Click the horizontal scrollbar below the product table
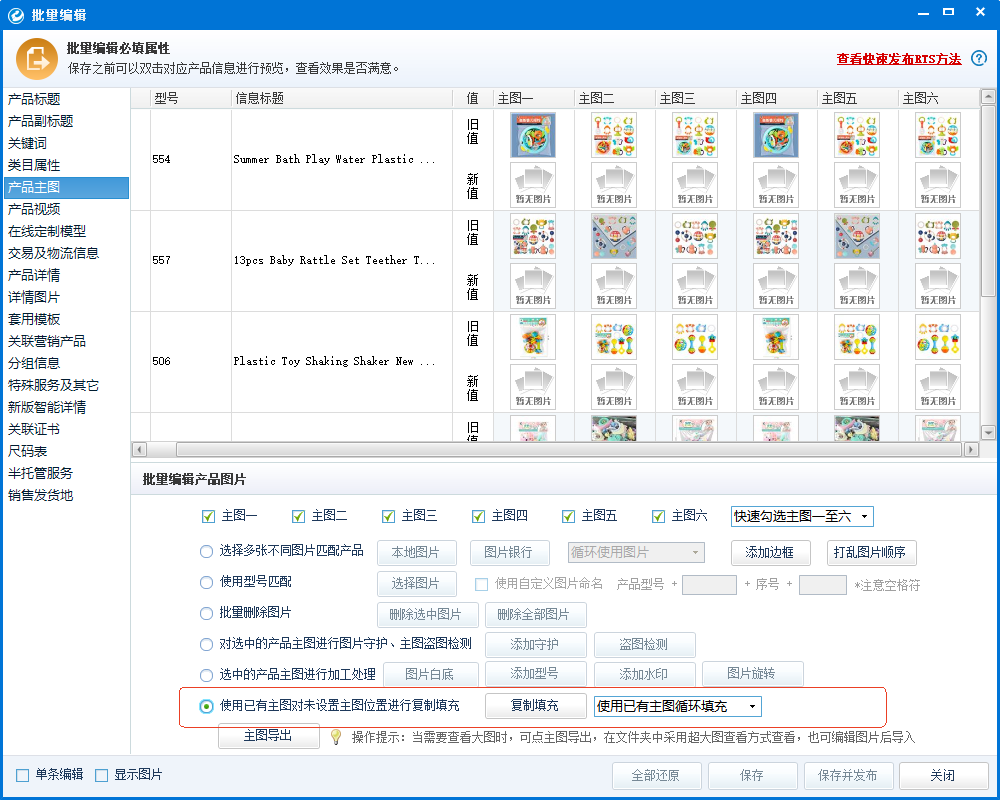 click(550, 450)
